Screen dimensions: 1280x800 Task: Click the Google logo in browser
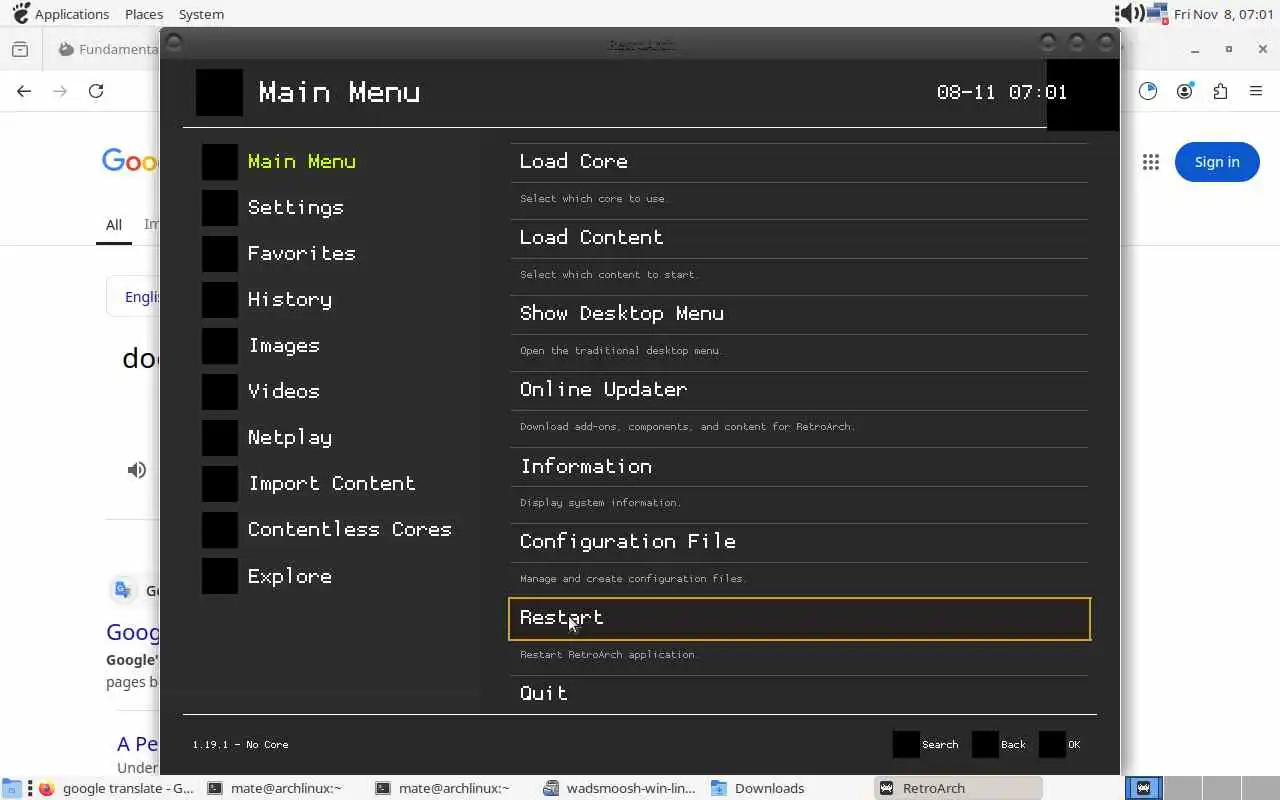[x=130, y=161]
